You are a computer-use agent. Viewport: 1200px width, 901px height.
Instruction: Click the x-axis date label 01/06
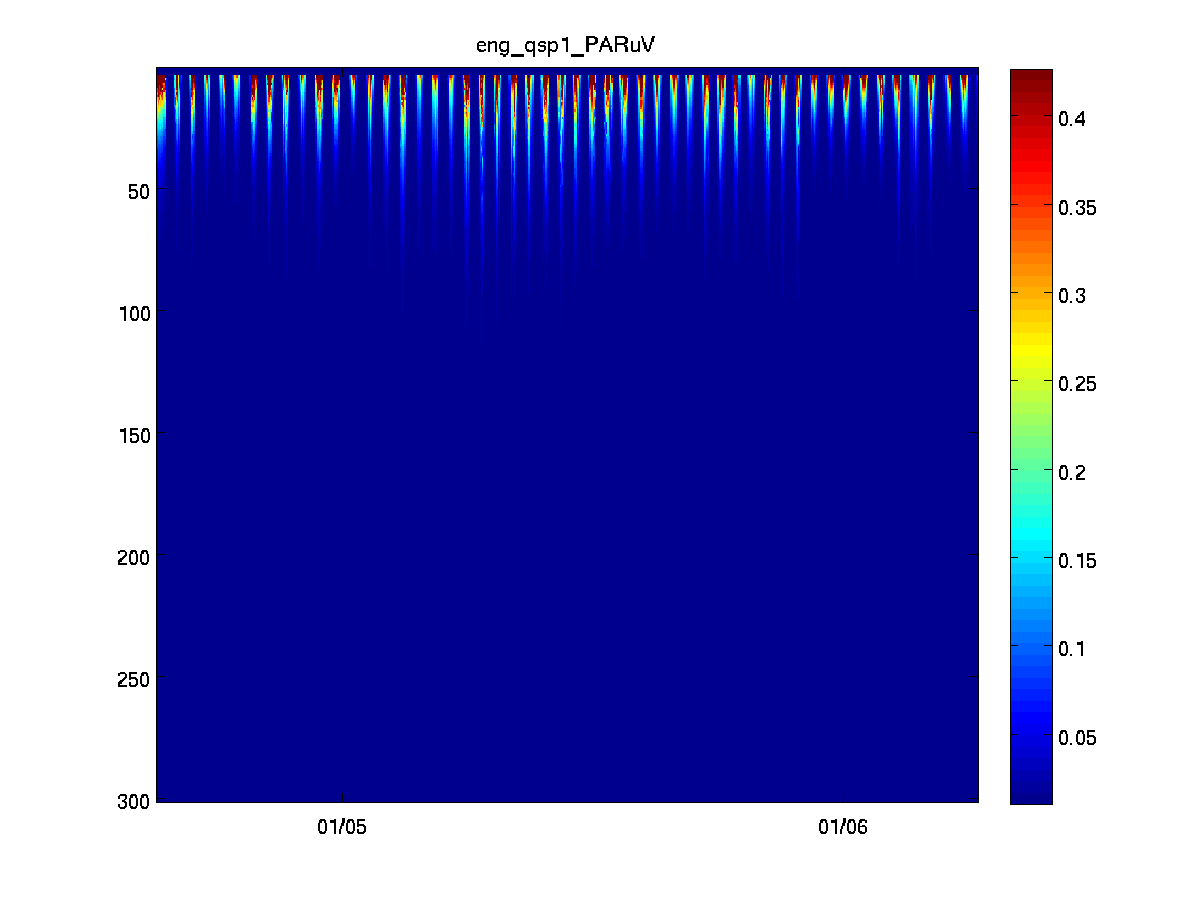click(x=843, y=827)
